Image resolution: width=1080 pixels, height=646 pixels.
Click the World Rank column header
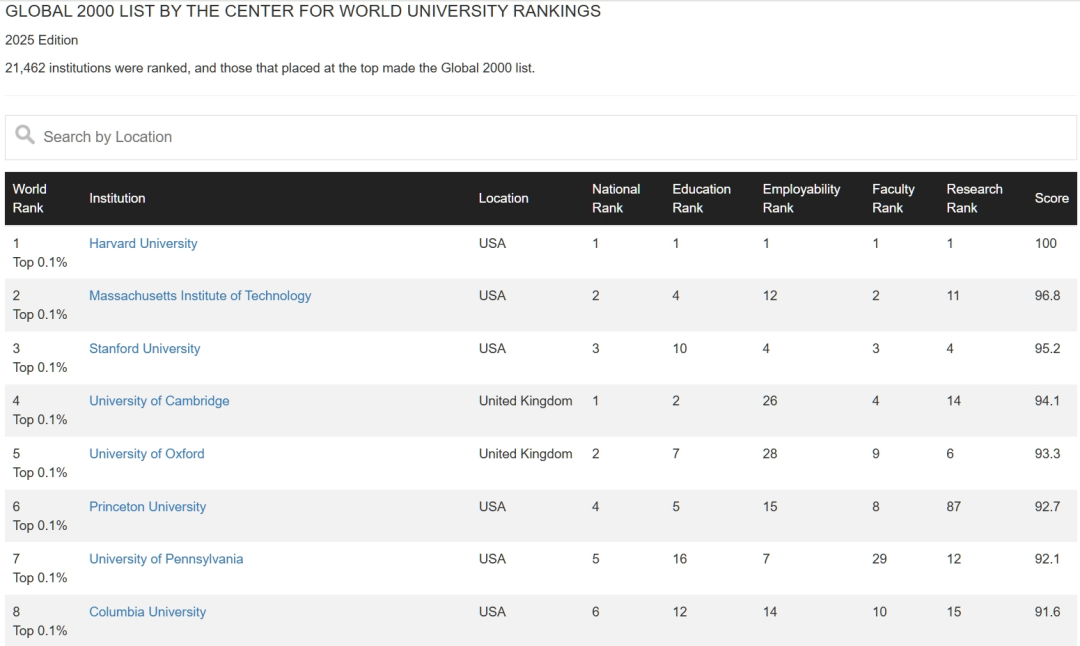[x=30, y=198]
